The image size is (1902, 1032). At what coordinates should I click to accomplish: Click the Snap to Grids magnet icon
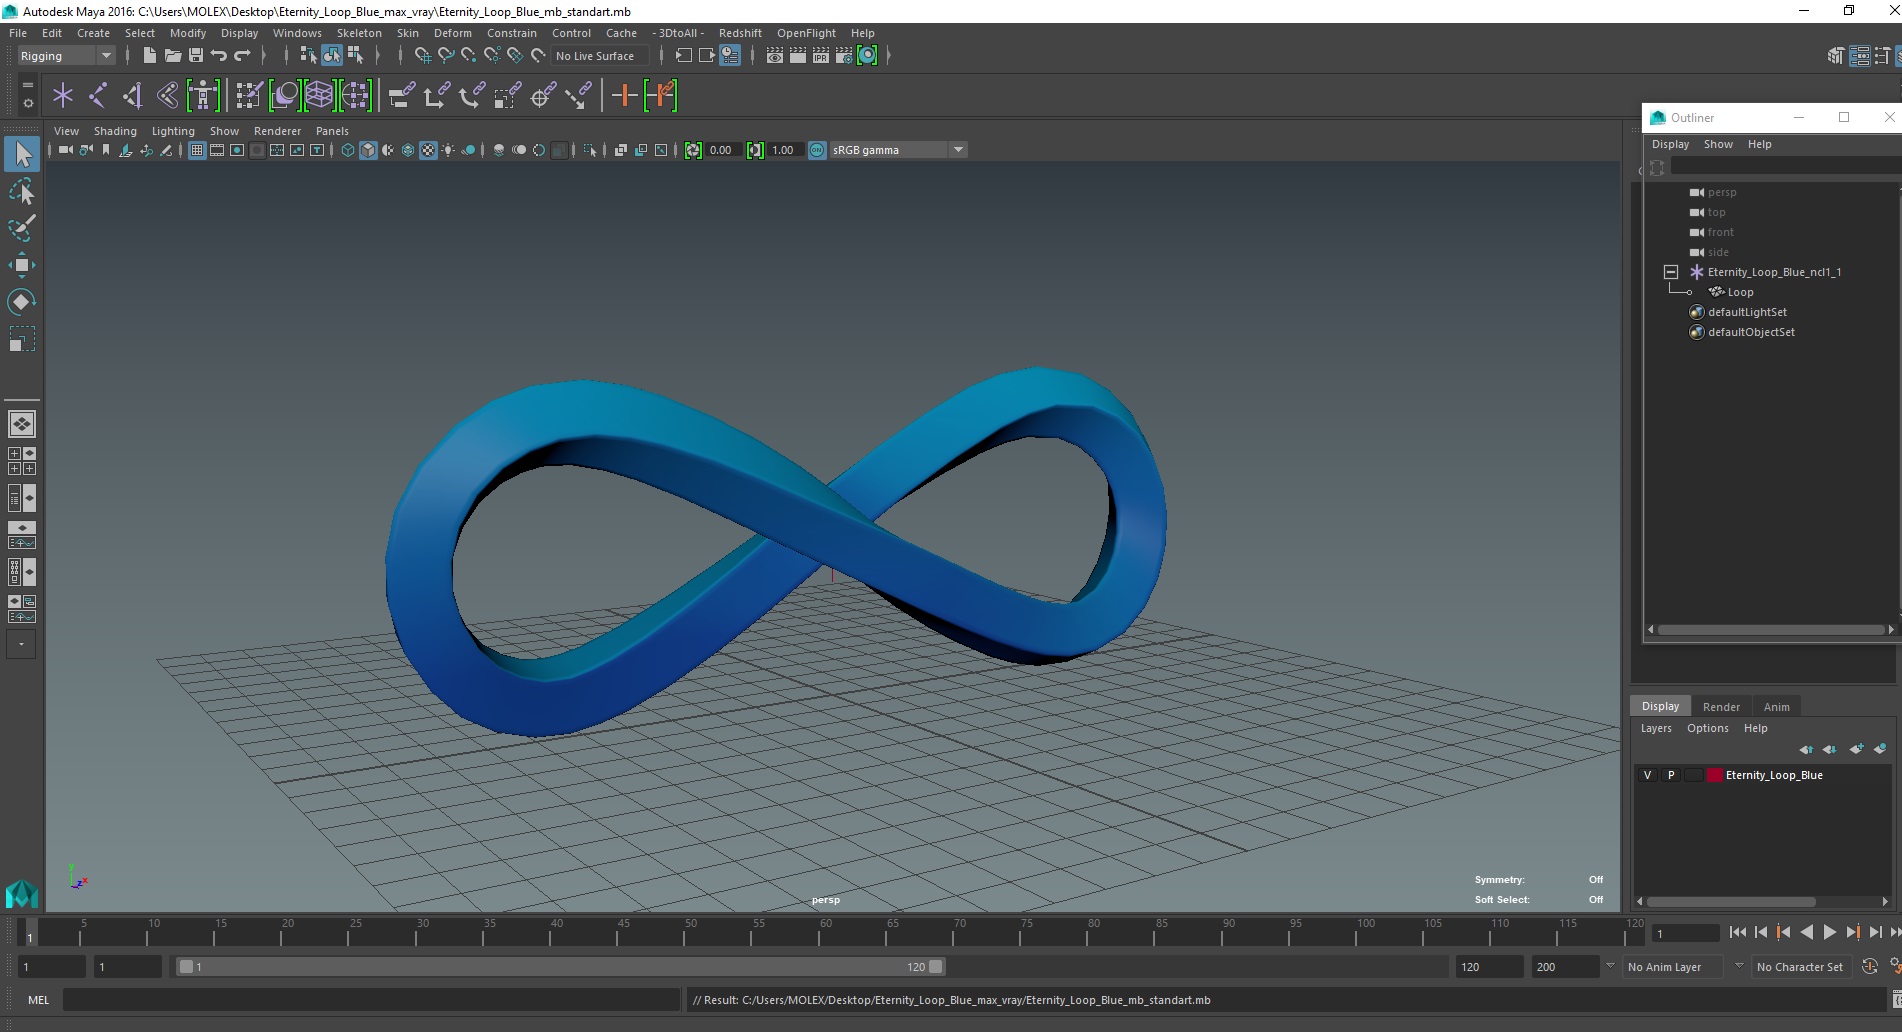[x=422, y=56]
